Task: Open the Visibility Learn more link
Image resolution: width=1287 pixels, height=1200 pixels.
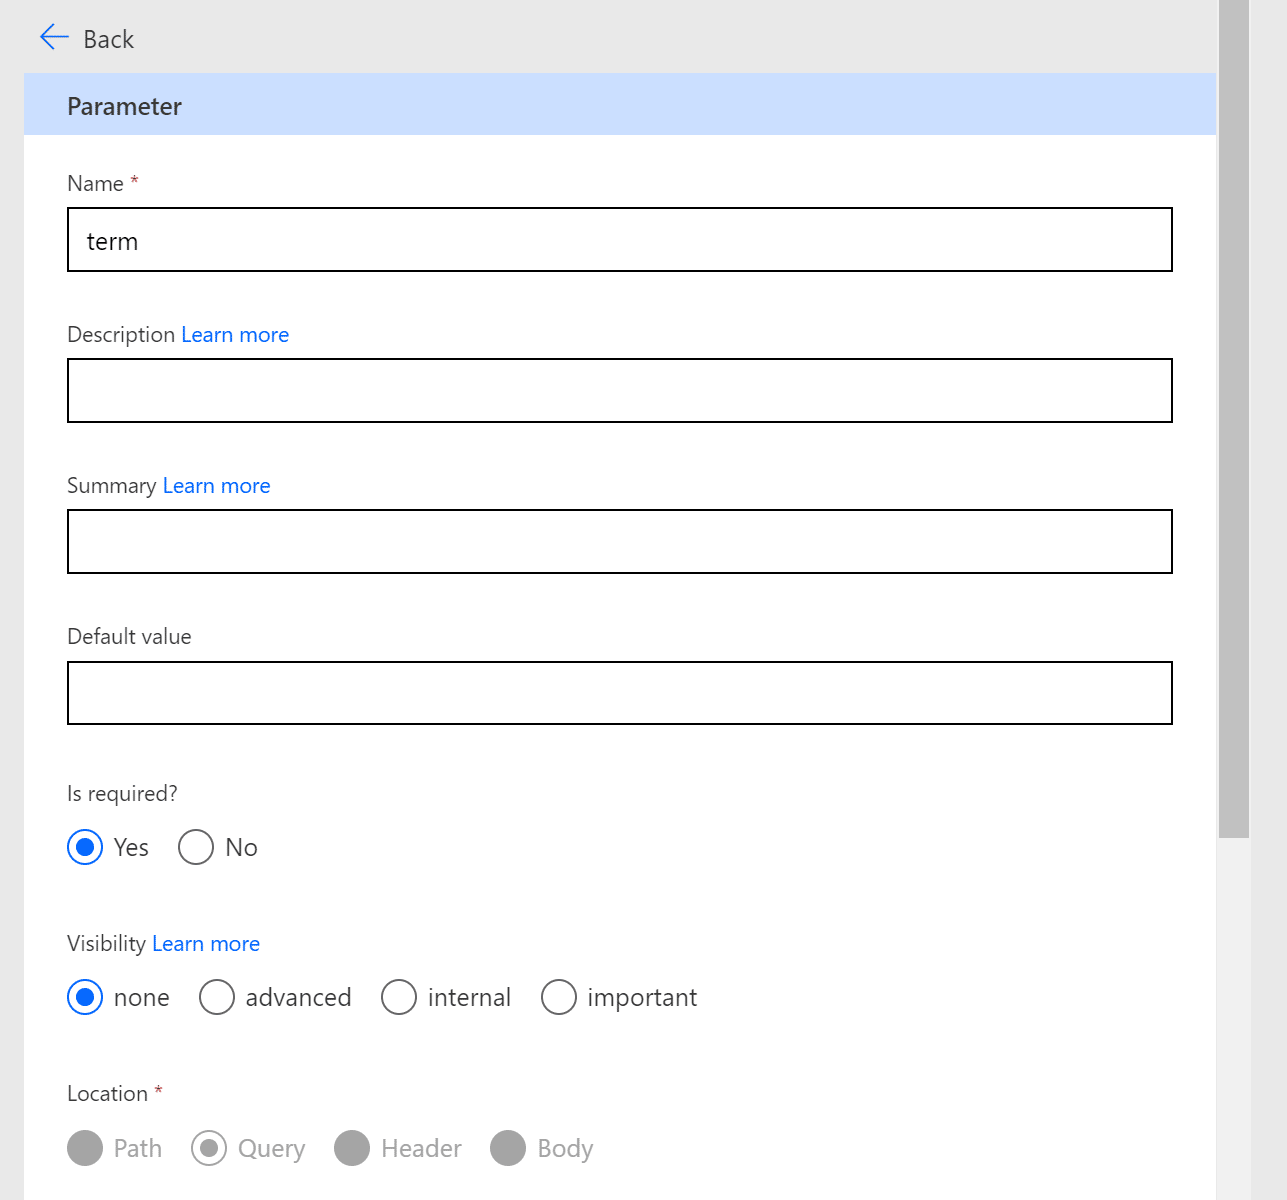Action: click(206, 944)
